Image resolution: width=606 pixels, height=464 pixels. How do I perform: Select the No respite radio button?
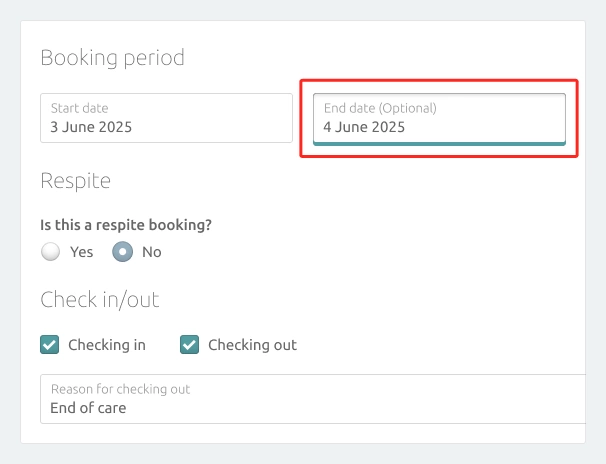(123, 252)
